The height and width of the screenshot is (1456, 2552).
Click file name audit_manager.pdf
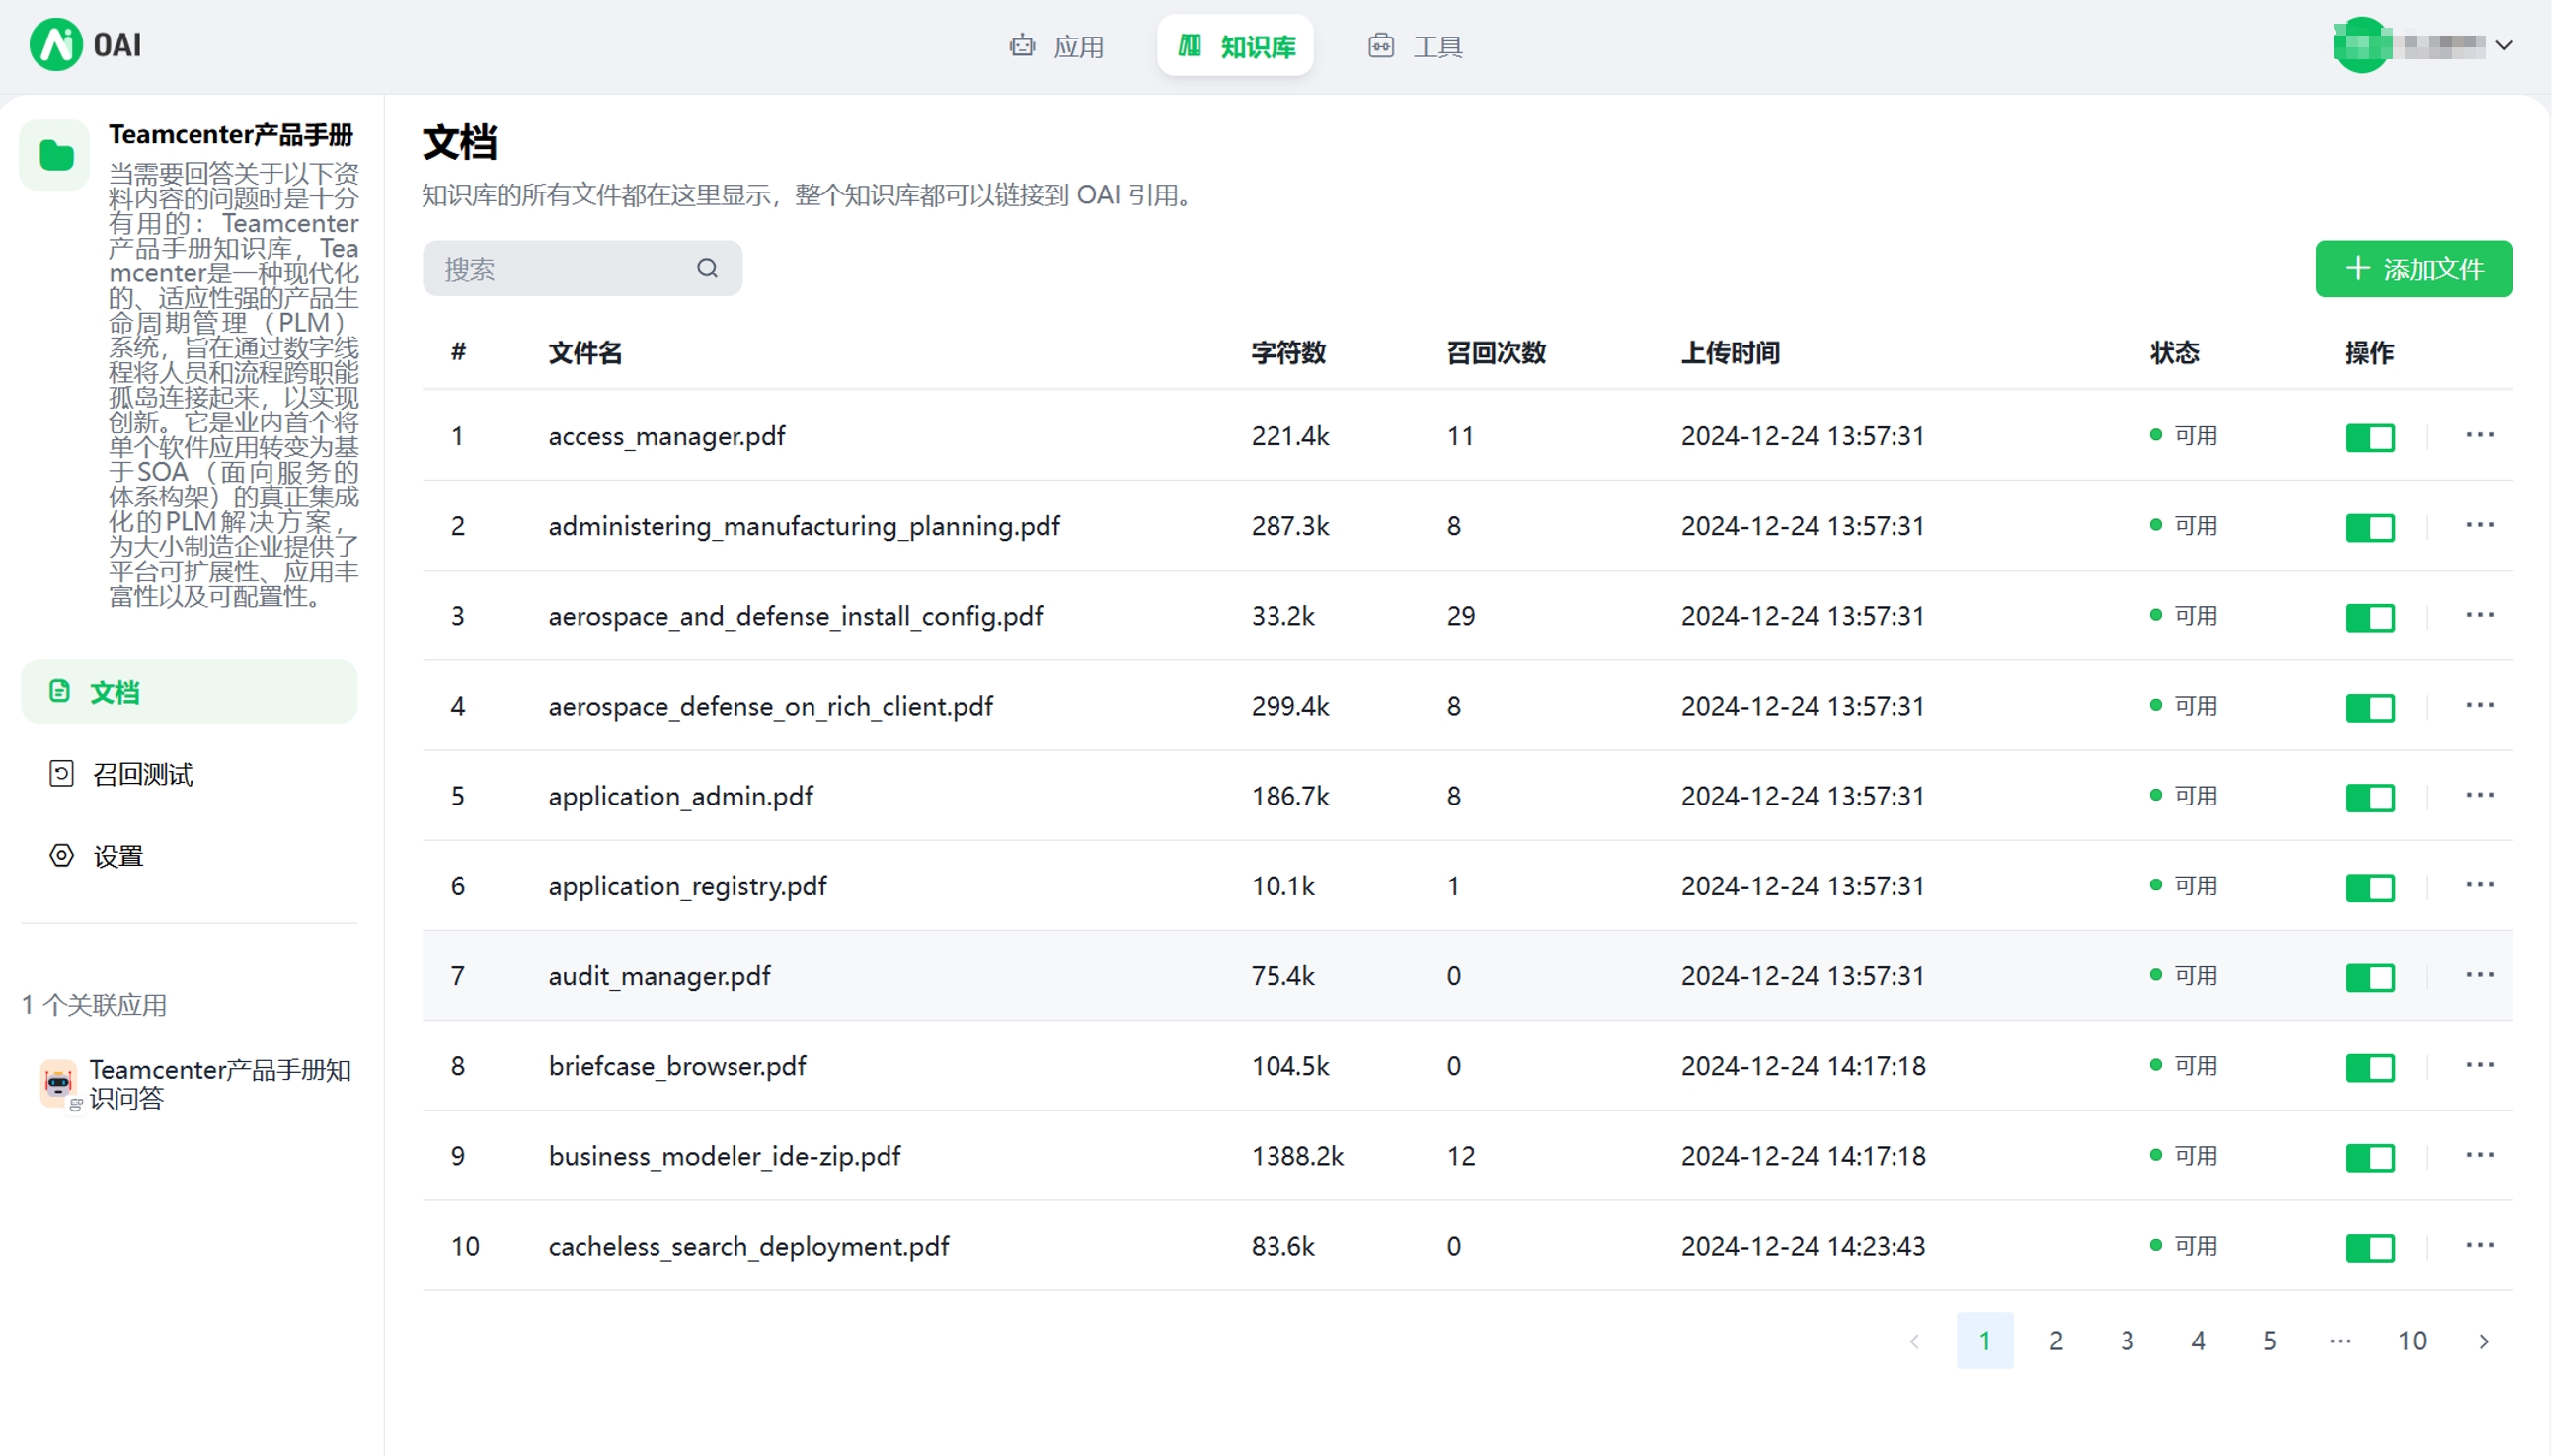659,976
